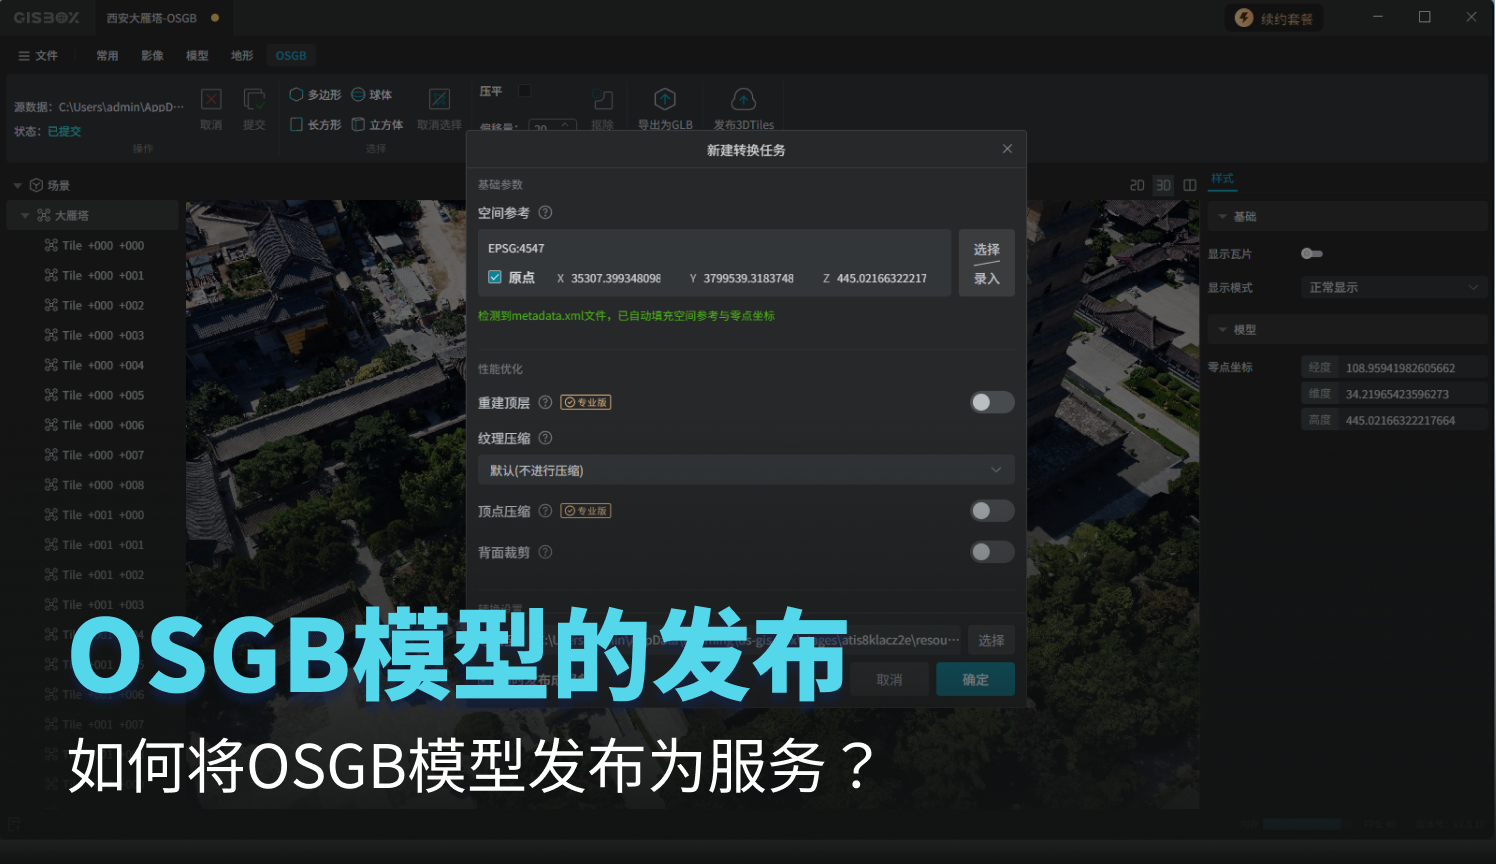This screenshot has height=864, width=1496.
Task: Open the 显示模式 dropdown
Action: click(1392, 288)
